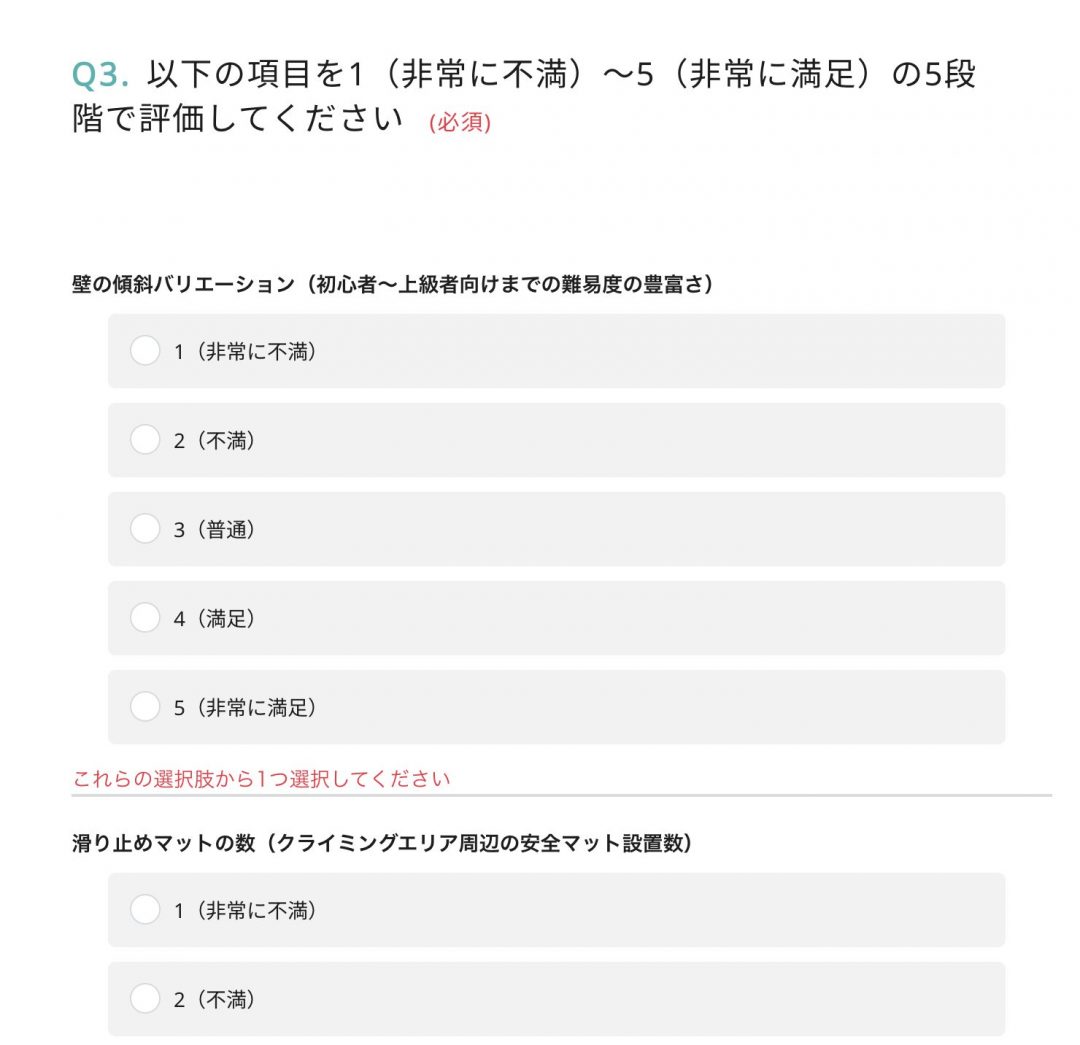
Task: Click the red これらの選択肢から1つ選択してください error message
Action: (261, 779)
